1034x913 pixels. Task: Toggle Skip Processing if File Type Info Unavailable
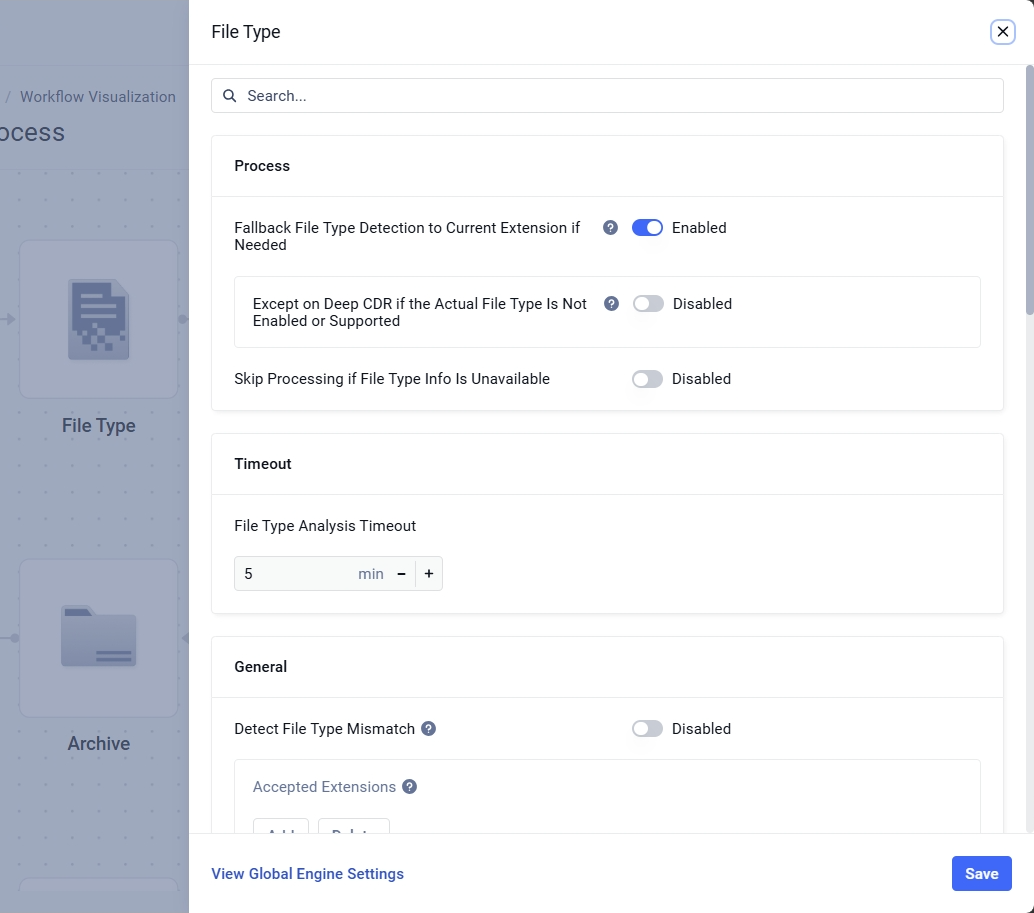pos(647,378)
